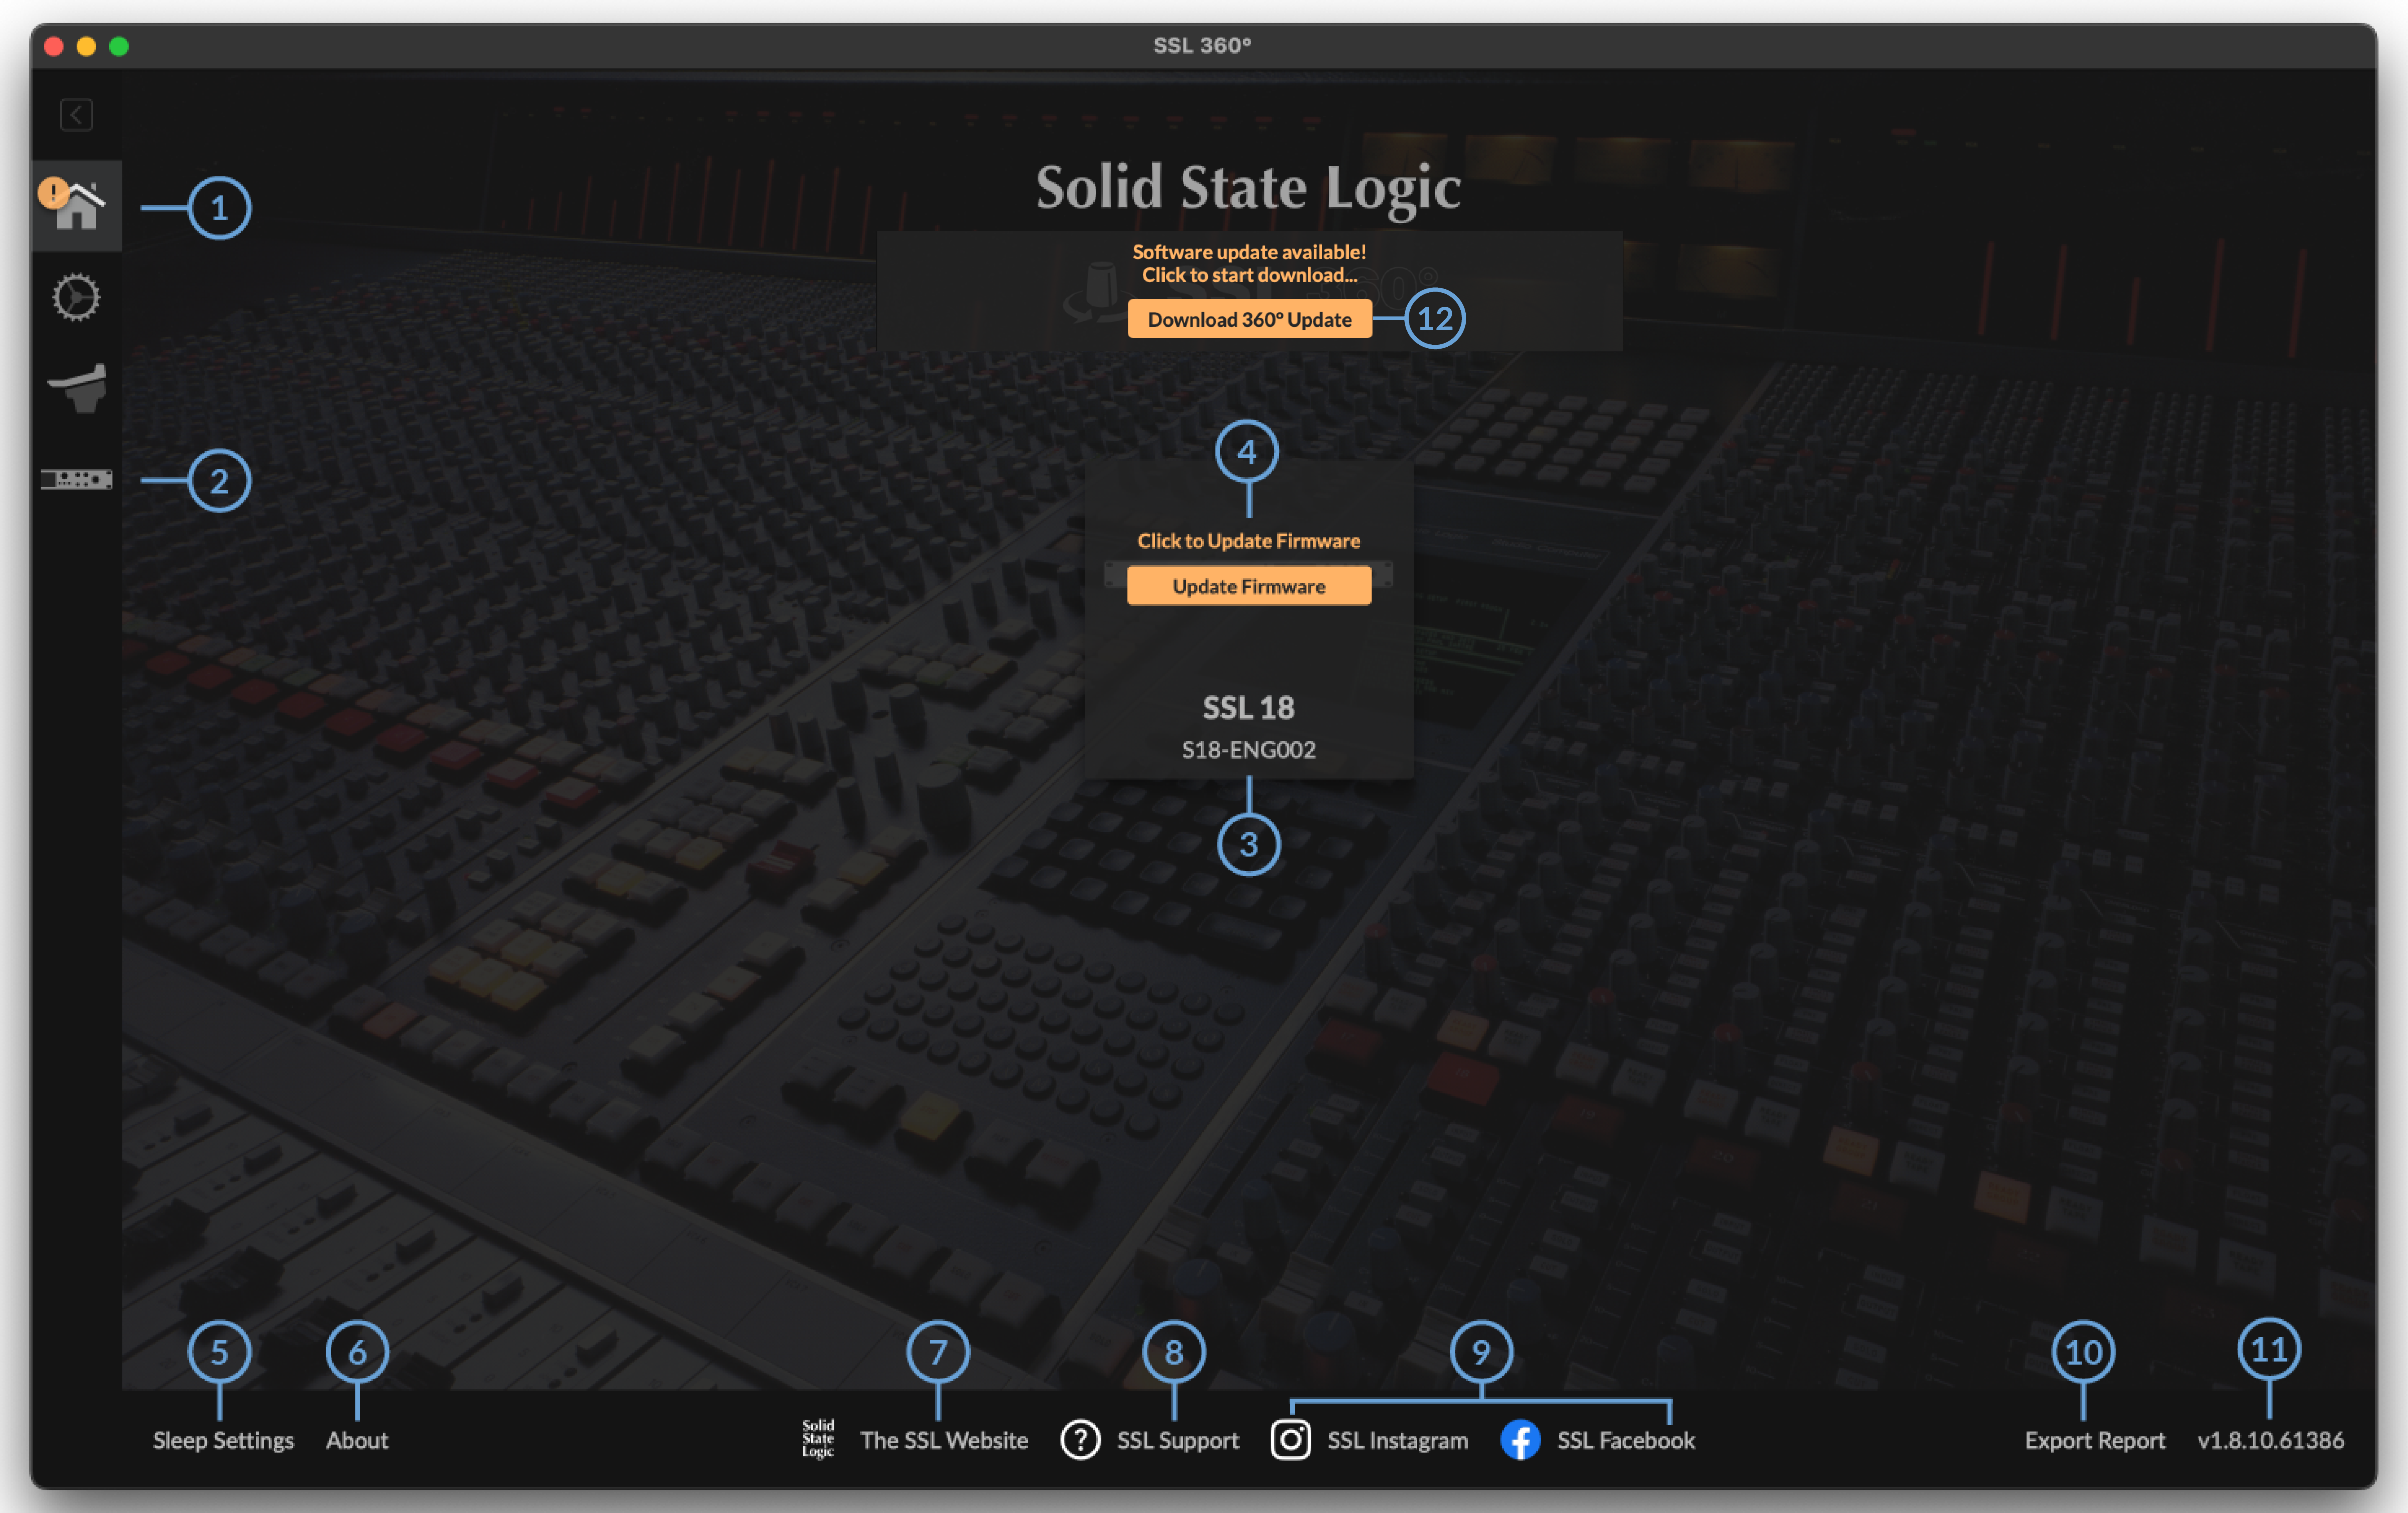Screen dimensions: 2408x1513
Task: Open Sleep Settings
Action: pyautogui.click(x=223, y=1440)
